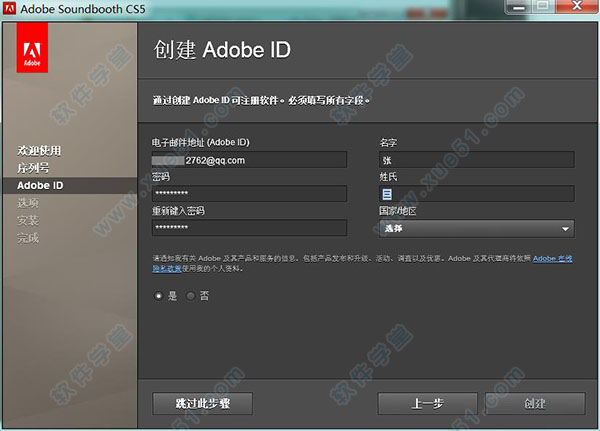Select 选项 step in sidebar
Viewport: 600px width, 431px height.
(28, 203)
